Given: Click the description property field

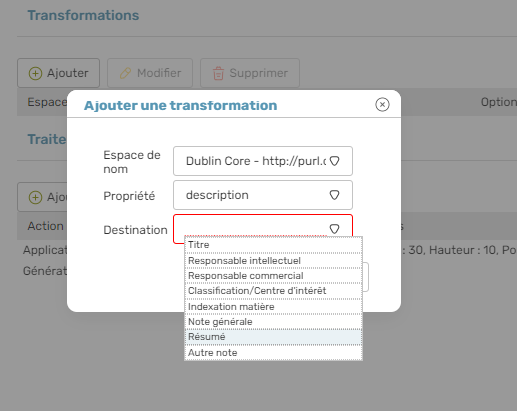Looking at the screenshot, I should (263, 195).
